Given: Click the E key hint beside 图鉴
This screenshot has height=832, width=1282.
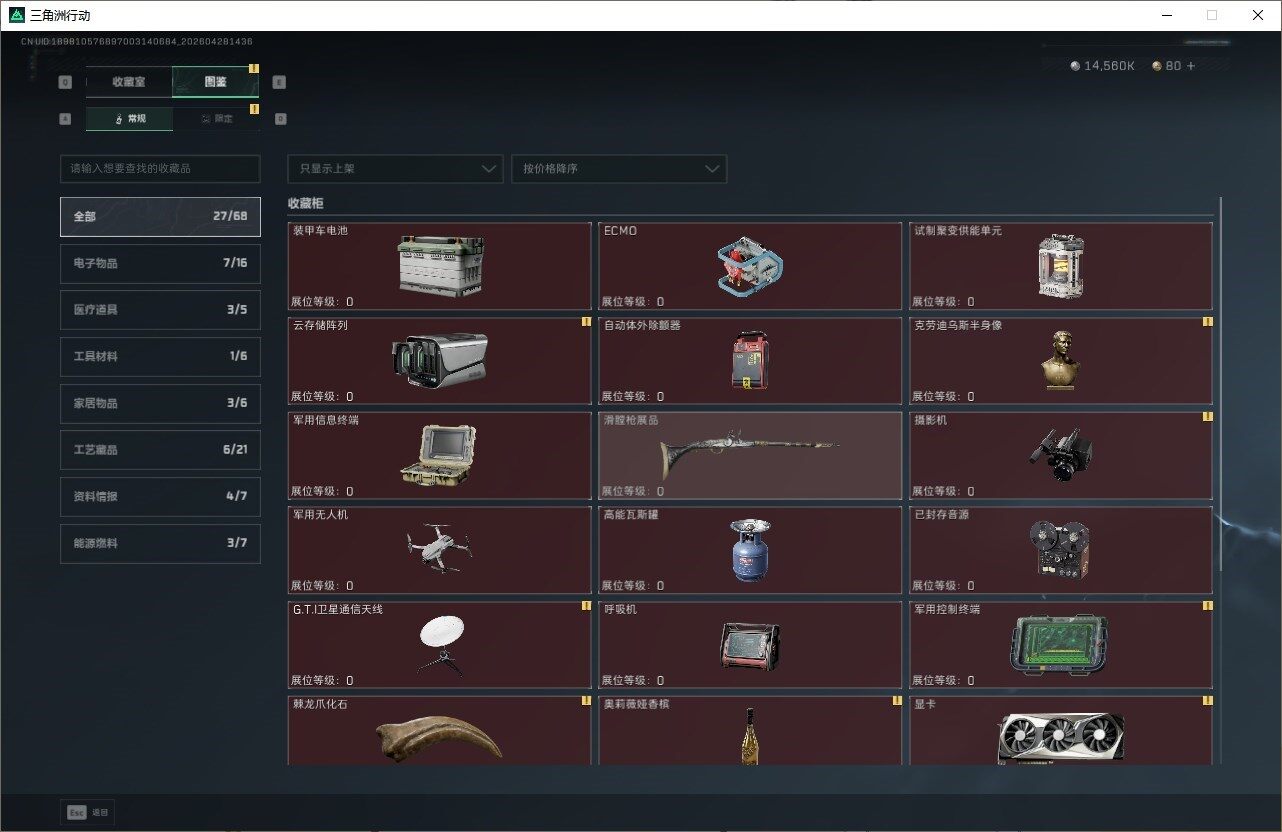Looking at the screenshot, I should 279,82.
